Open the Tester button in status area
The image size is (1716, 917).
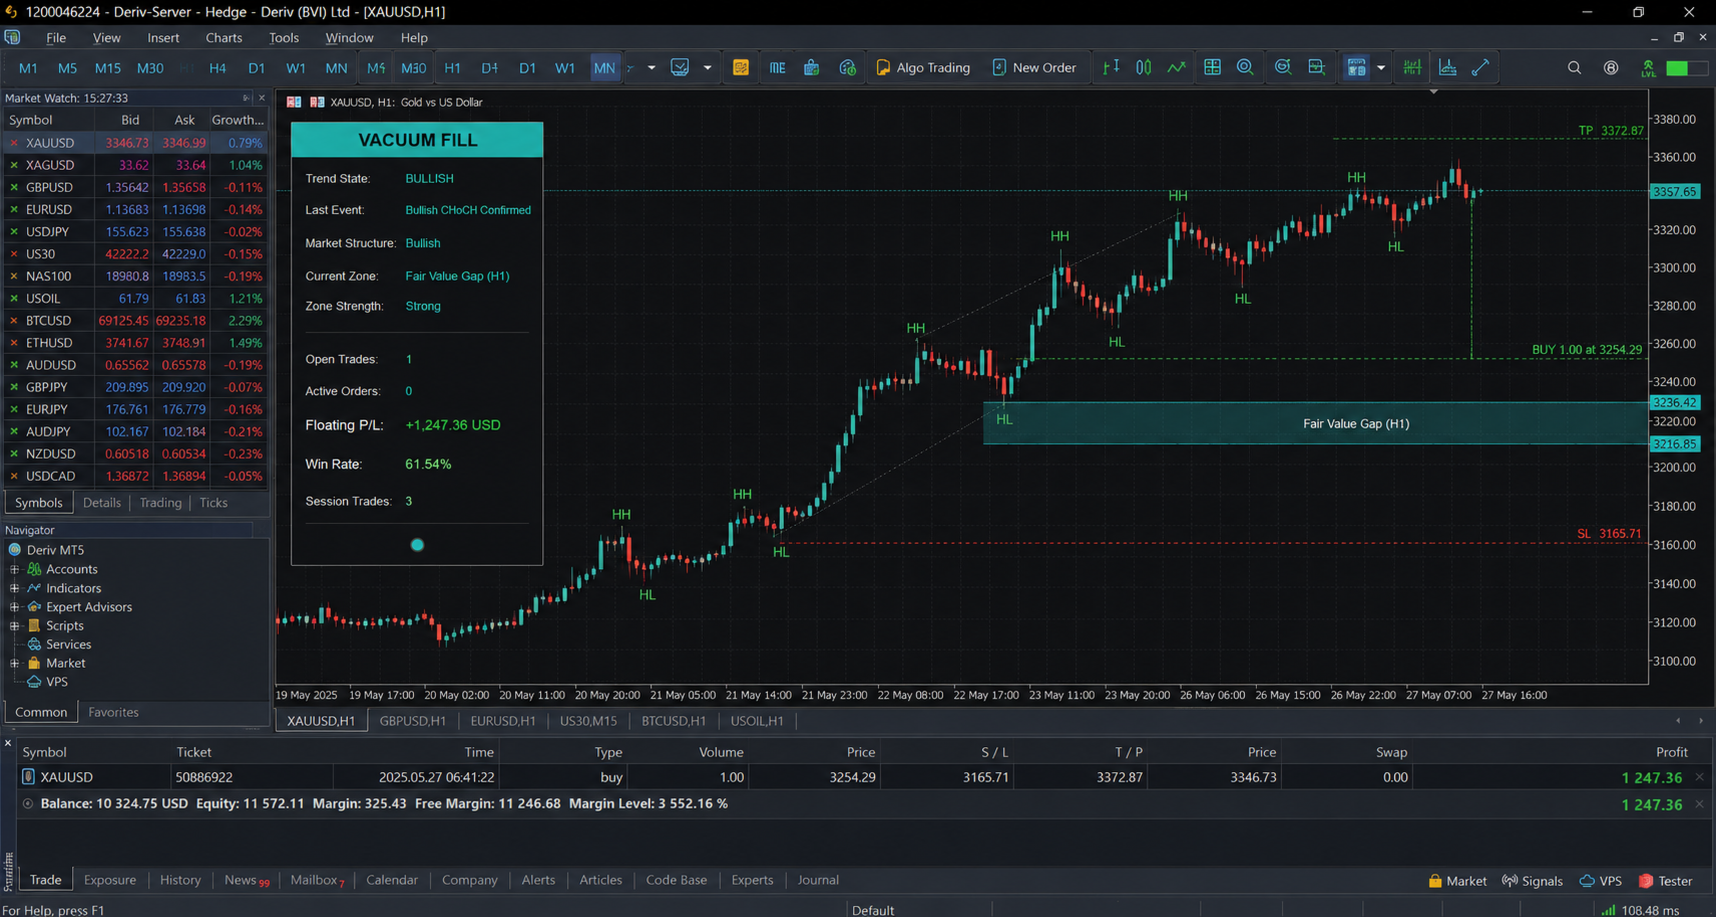pos(1666,881)
